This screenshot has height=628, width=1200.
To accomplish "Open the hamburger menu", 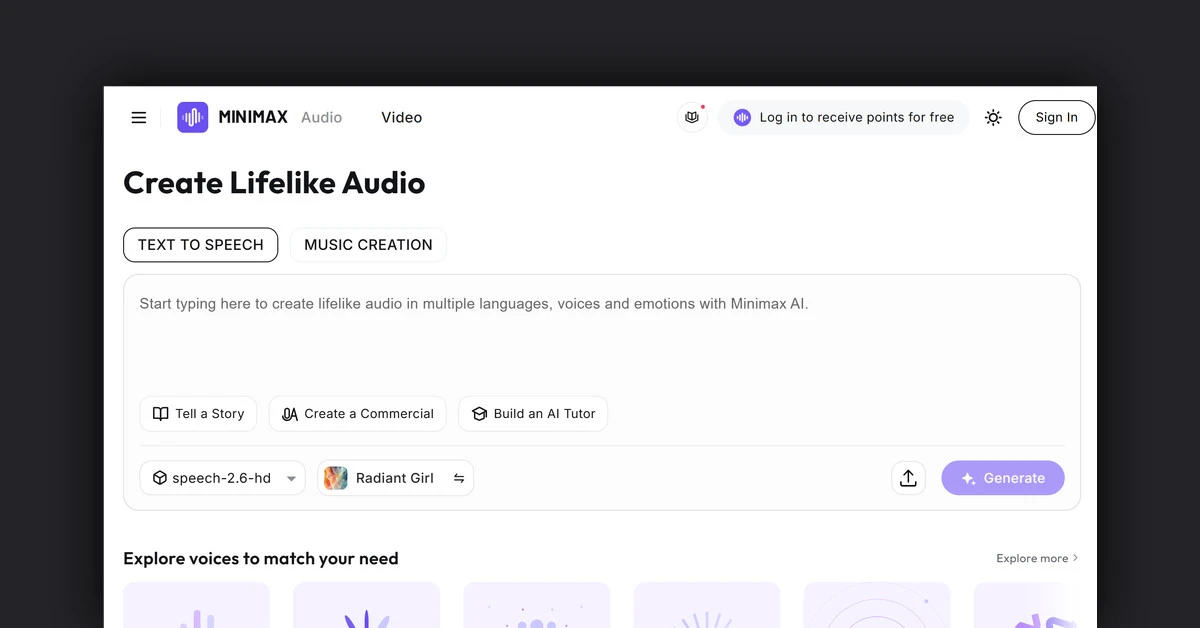I will [138, 117].
